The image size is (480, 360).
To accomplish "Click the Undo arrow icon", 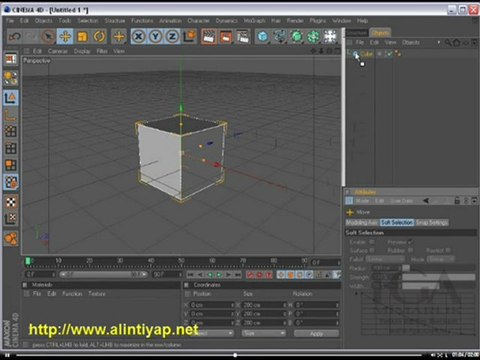I will (x=15, y=36).
